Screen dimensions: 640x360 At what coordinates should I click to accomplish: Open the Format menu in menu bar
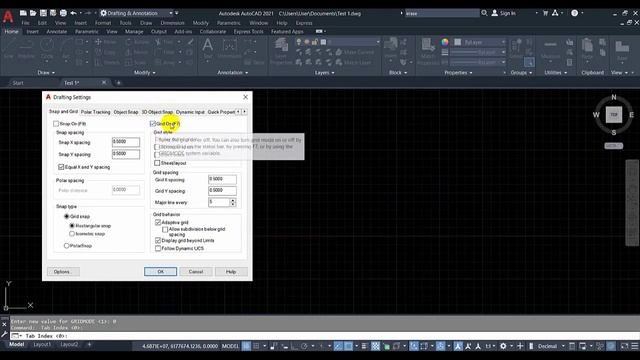coord(103,23)
